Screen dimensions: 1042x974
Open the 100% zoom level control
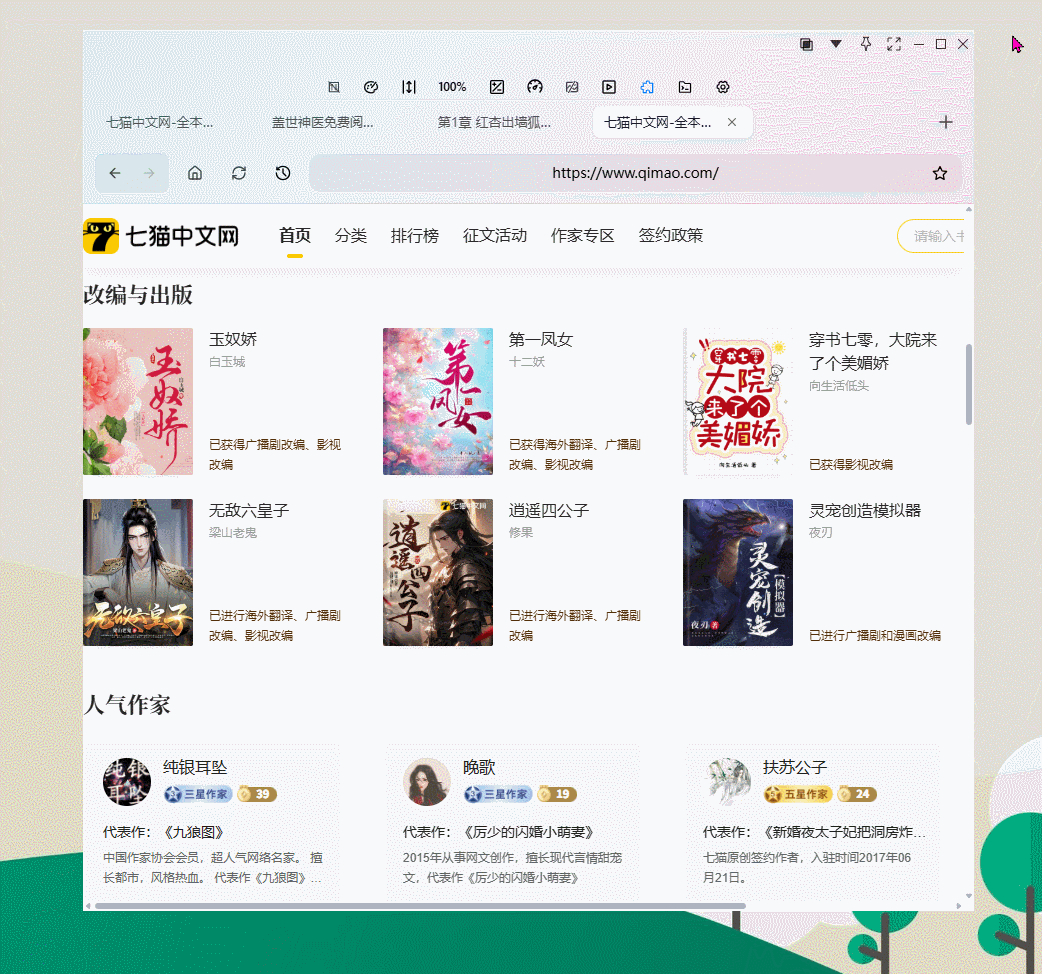(452, 87)
